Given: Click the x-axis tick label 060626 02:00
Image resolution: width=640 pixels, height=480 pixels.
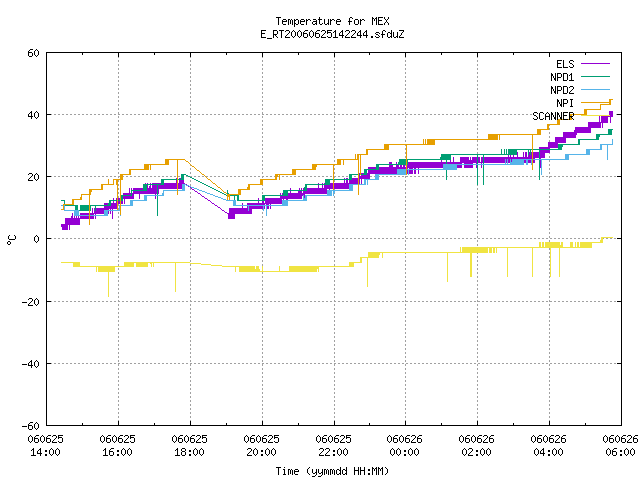Looking at the screenshot, I should (x=476, y=446).
